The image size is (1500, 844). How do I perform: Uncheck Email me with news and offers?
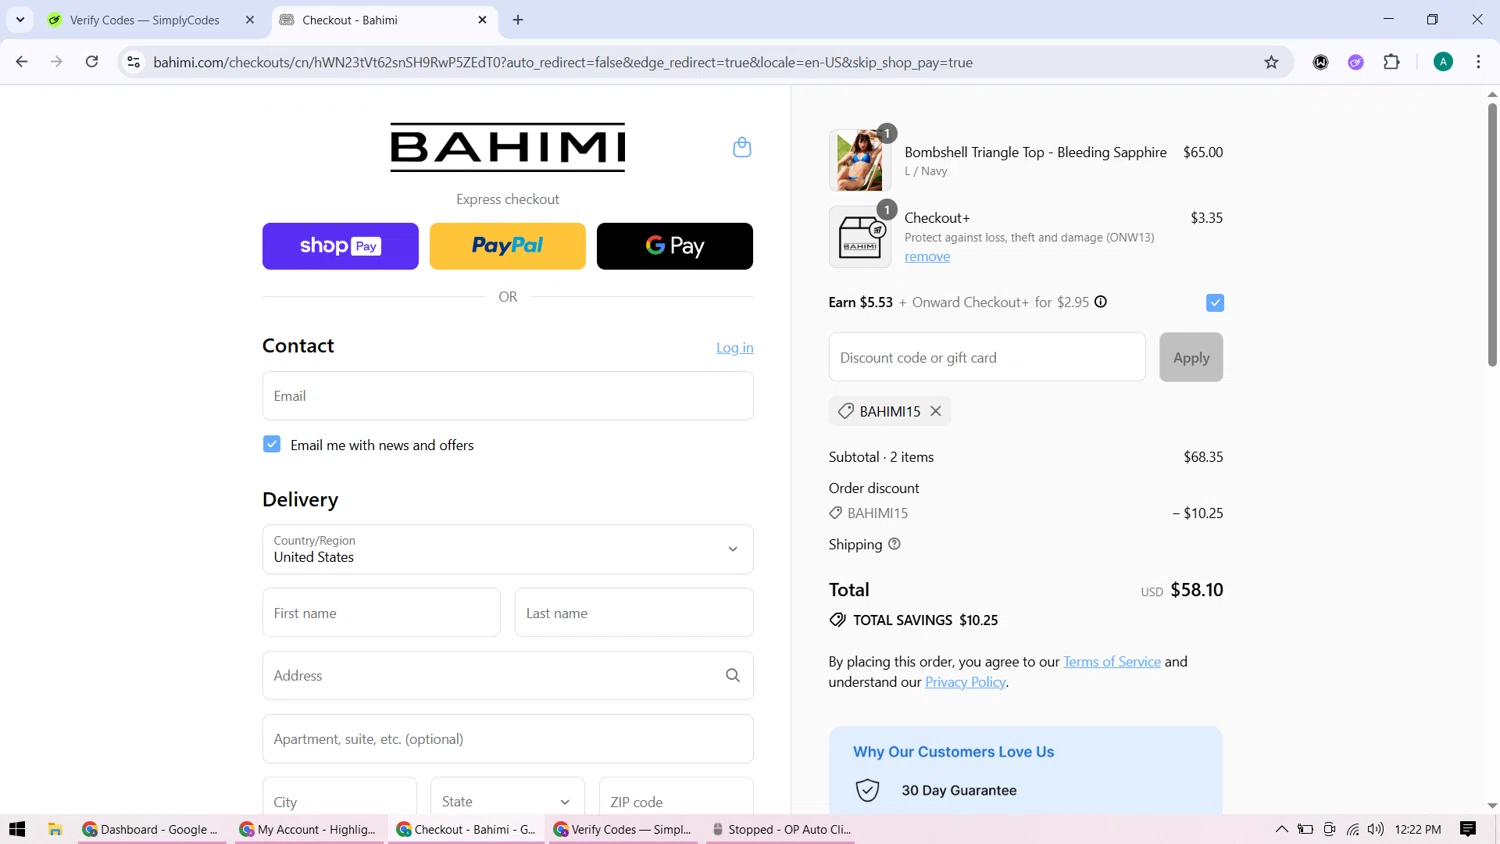coord(272,444)
